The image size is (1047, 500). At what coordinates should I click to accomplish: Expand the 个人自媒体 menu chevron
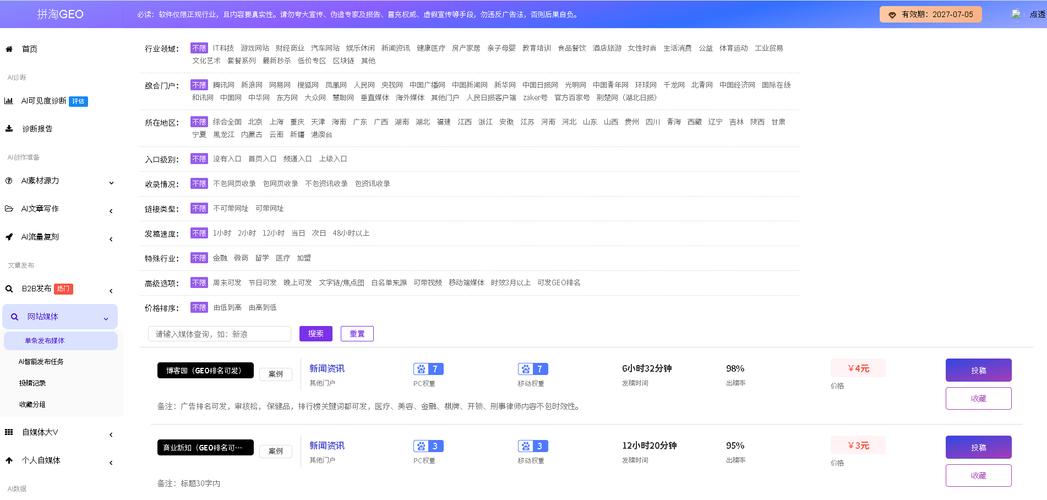(x=111, y=463)
